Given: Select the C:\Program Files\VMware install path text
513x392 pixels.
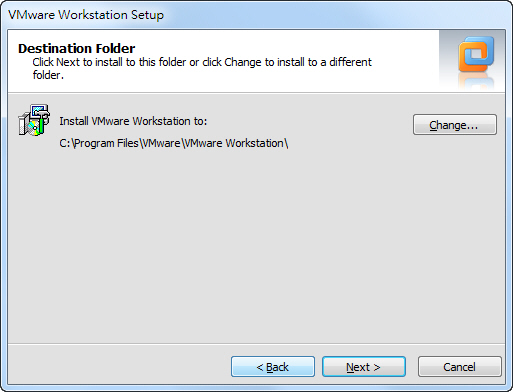Looking at the screenshot, I should coord(174,143).
